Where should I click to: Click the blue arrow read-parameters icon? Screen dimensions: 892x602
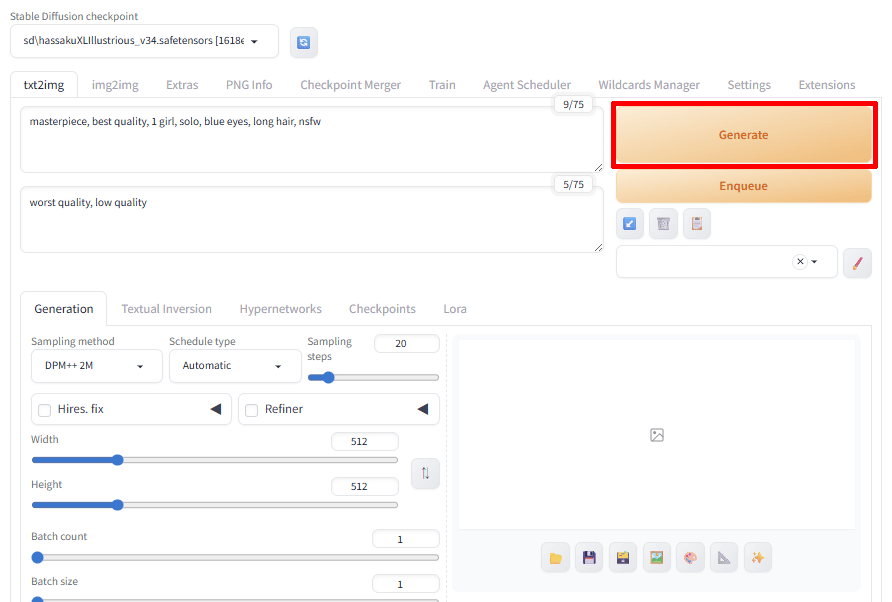tap(629, 224)
